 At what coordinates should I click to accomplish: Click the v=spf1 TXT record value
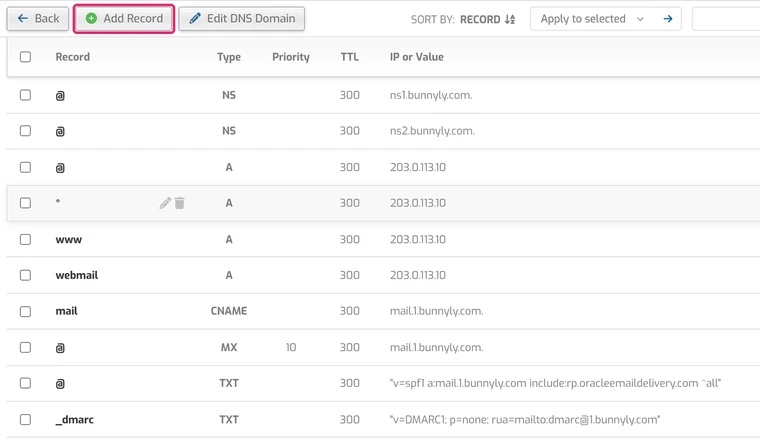[555, 383]
